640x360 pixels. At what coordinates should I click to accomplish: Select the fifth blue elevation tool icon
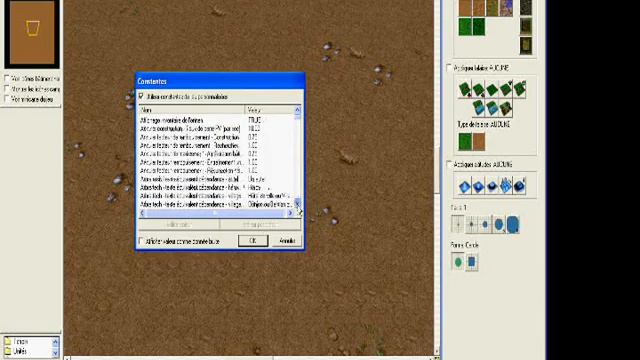[x=520, y=187]
